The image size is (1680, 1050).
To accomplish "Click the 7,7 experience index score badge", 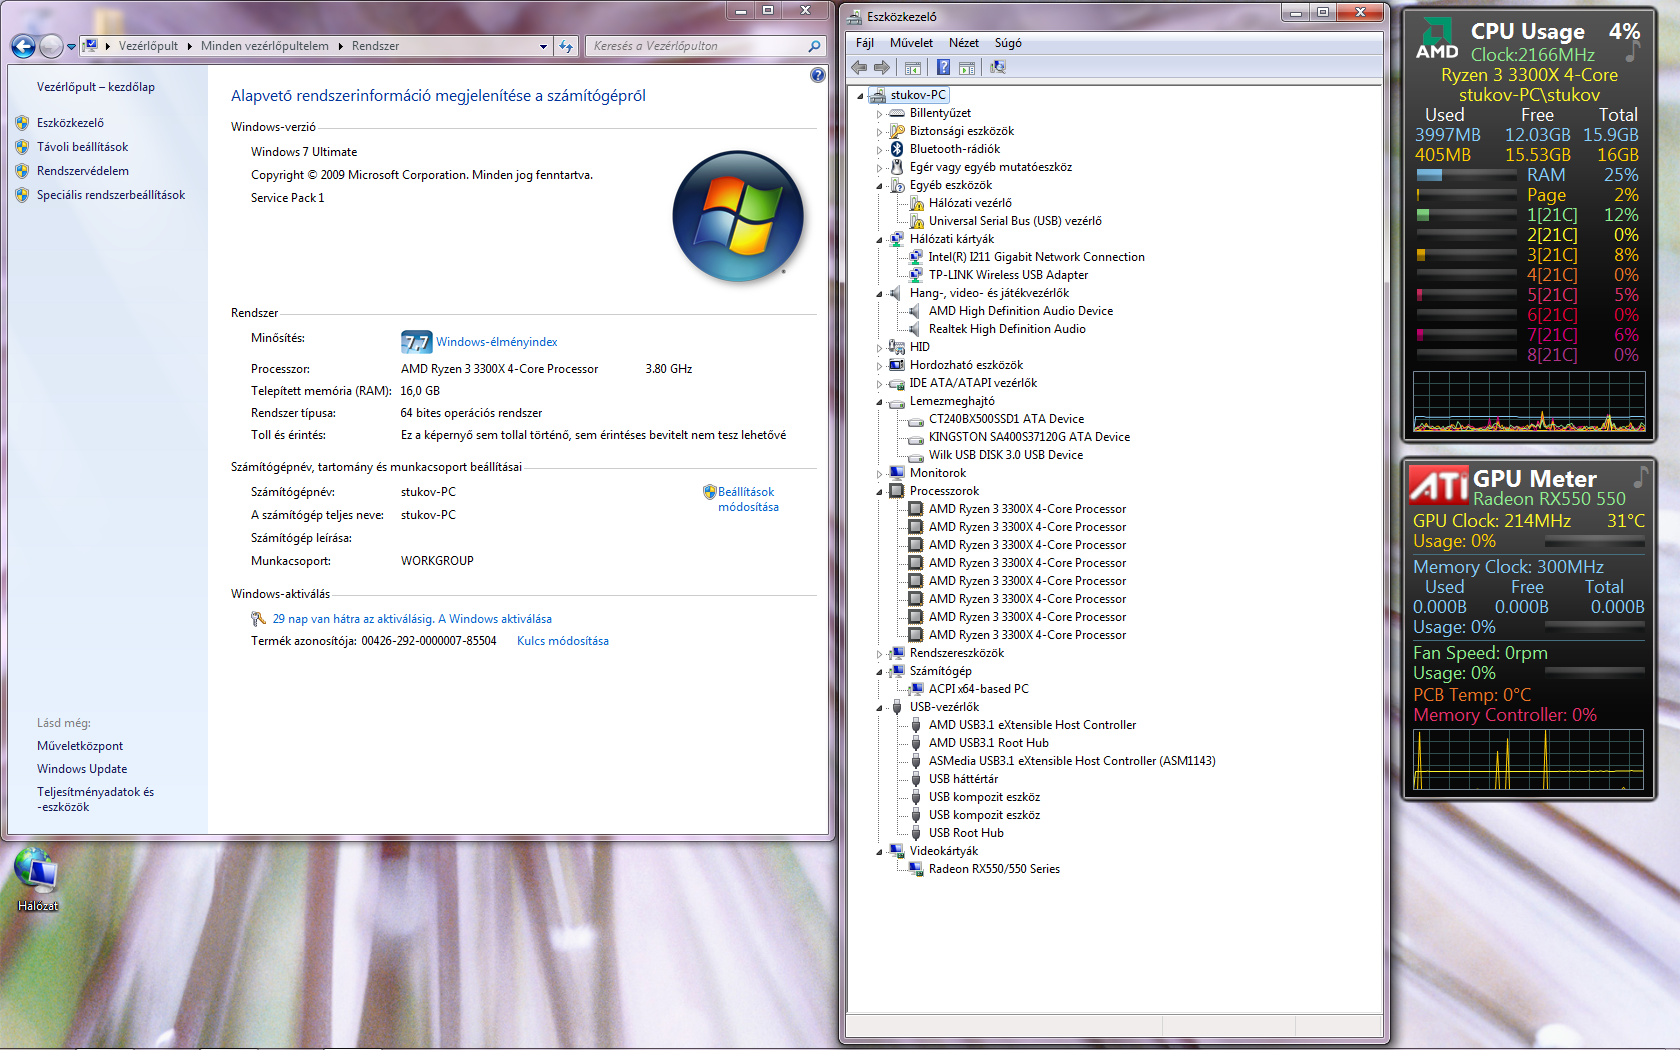I will pos(416,342).
